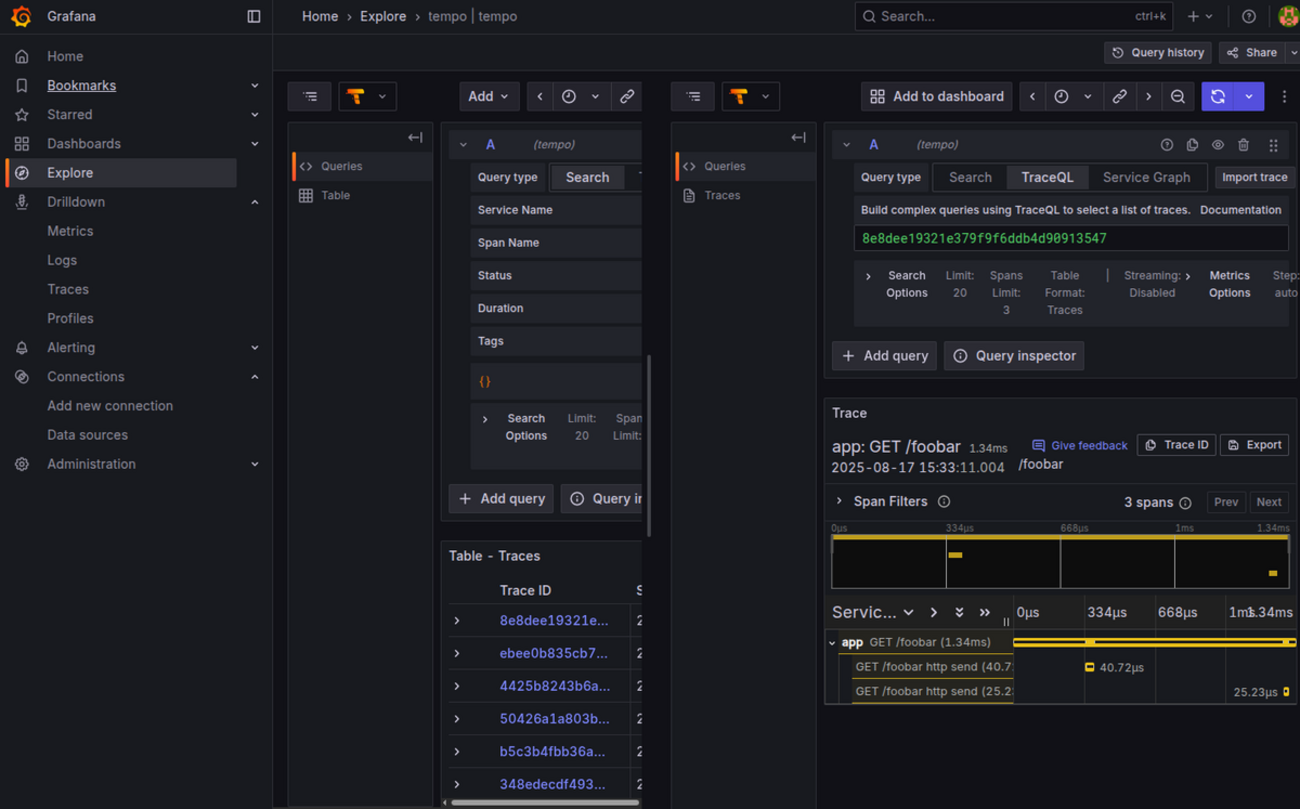Image resolution: width=1300 pixels, height=809 pixels.
Task: Expand the Dashboards menu section
Action: (x=254, y=144)
